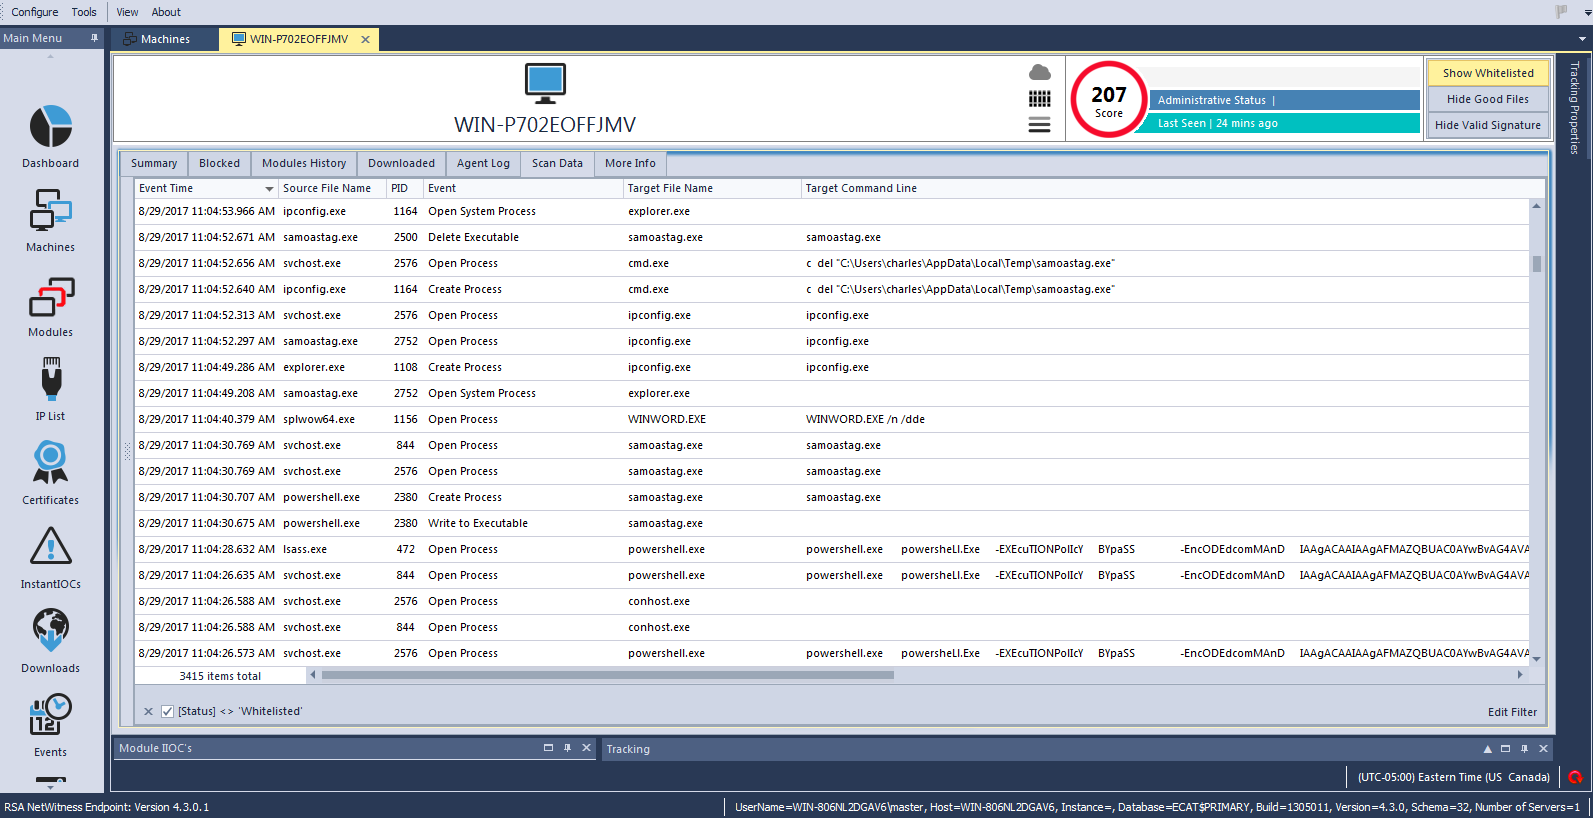Toggle Hide Good Files option

(x=1487, y=99)
